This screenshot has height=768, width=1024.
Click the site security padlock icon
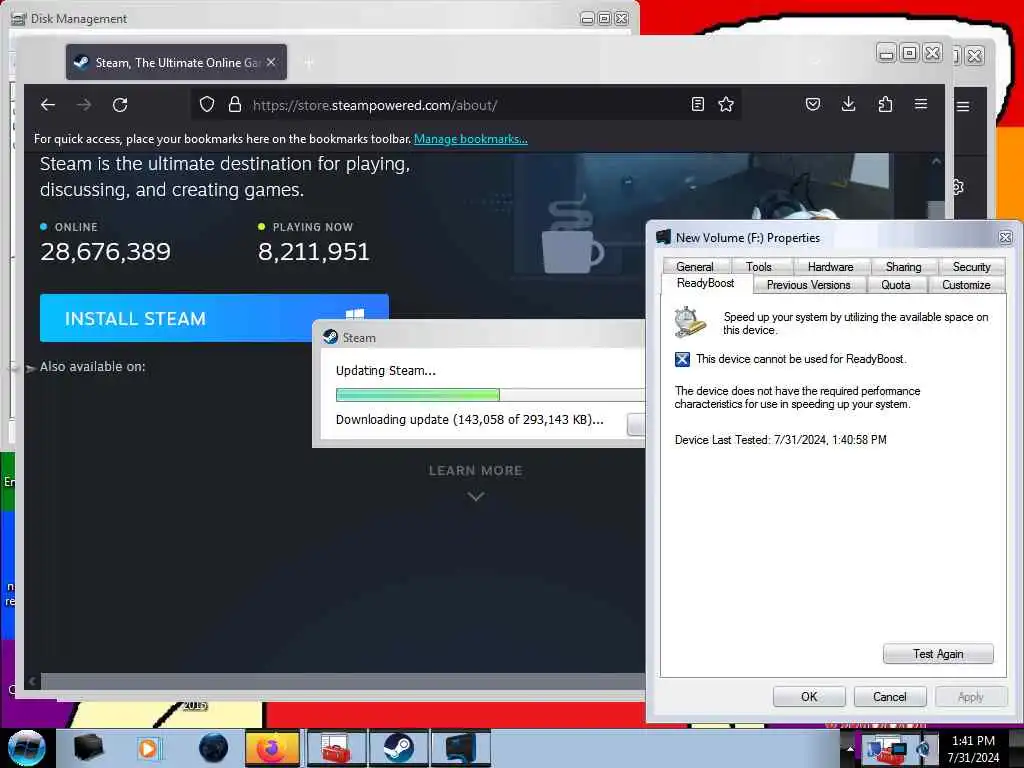coord(234,104)
